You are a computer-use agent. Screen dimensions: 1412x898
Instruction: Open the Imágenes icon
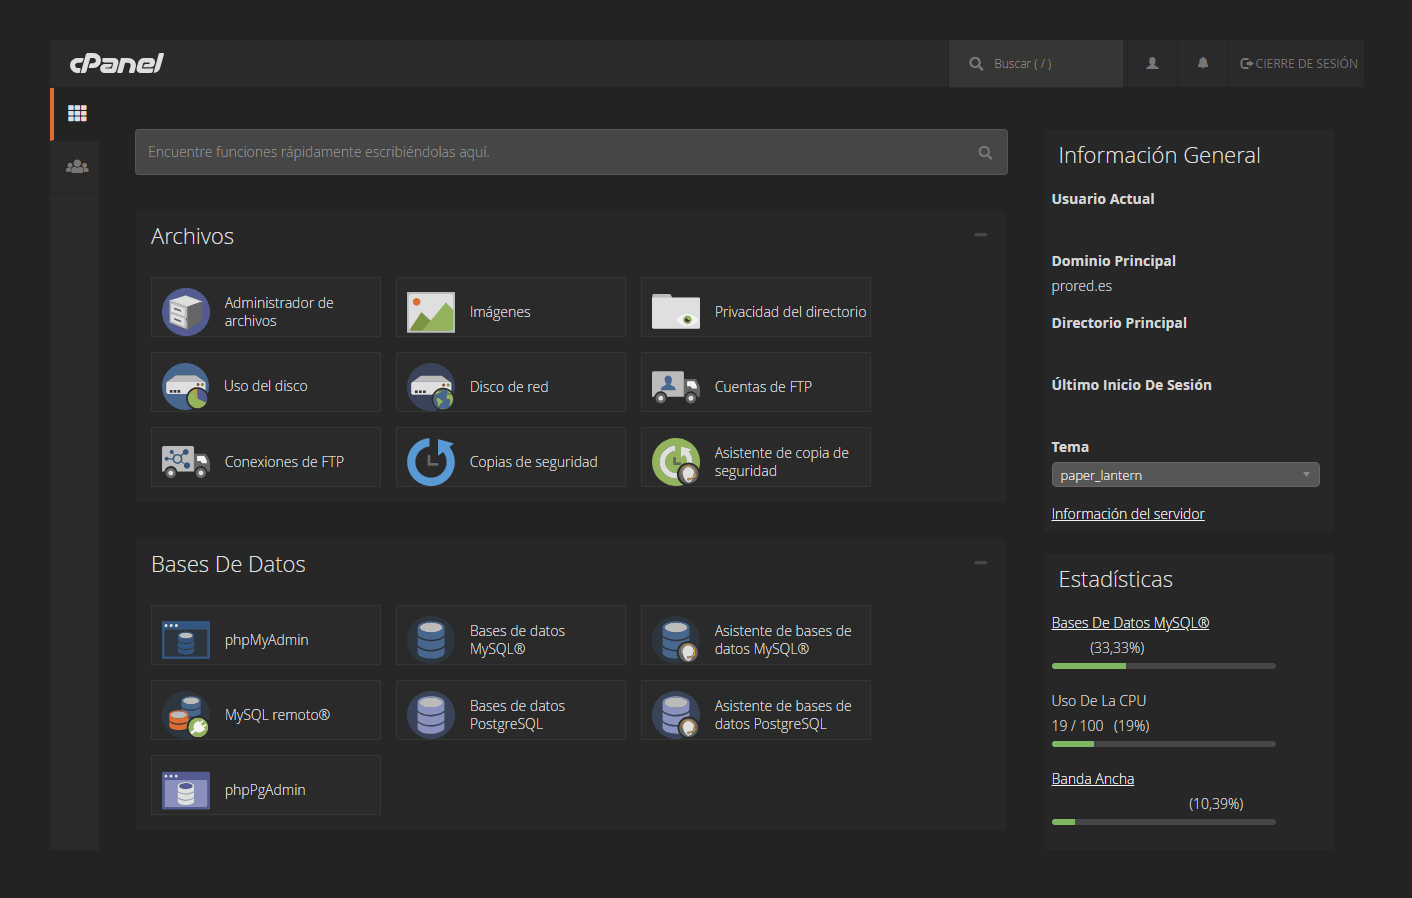(x=431, y=312)
